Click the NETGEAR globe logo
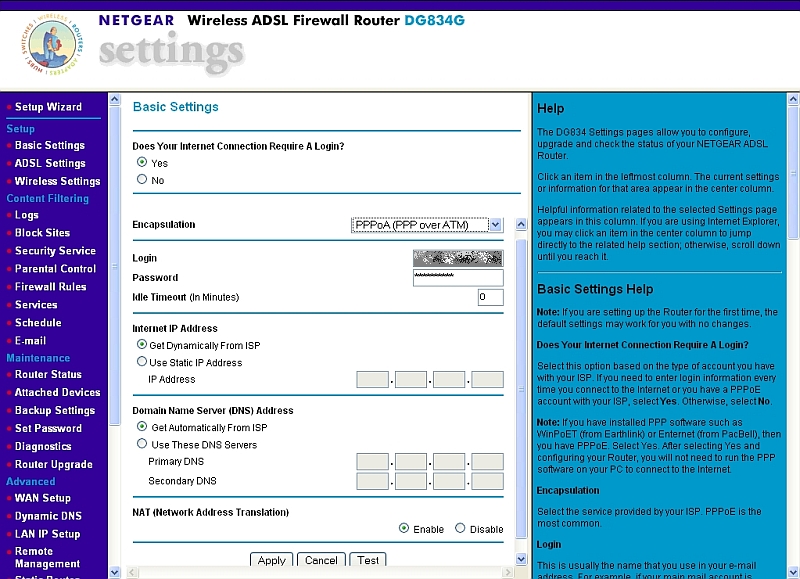This screenshot has width=800, height=579. coord(52,45)
